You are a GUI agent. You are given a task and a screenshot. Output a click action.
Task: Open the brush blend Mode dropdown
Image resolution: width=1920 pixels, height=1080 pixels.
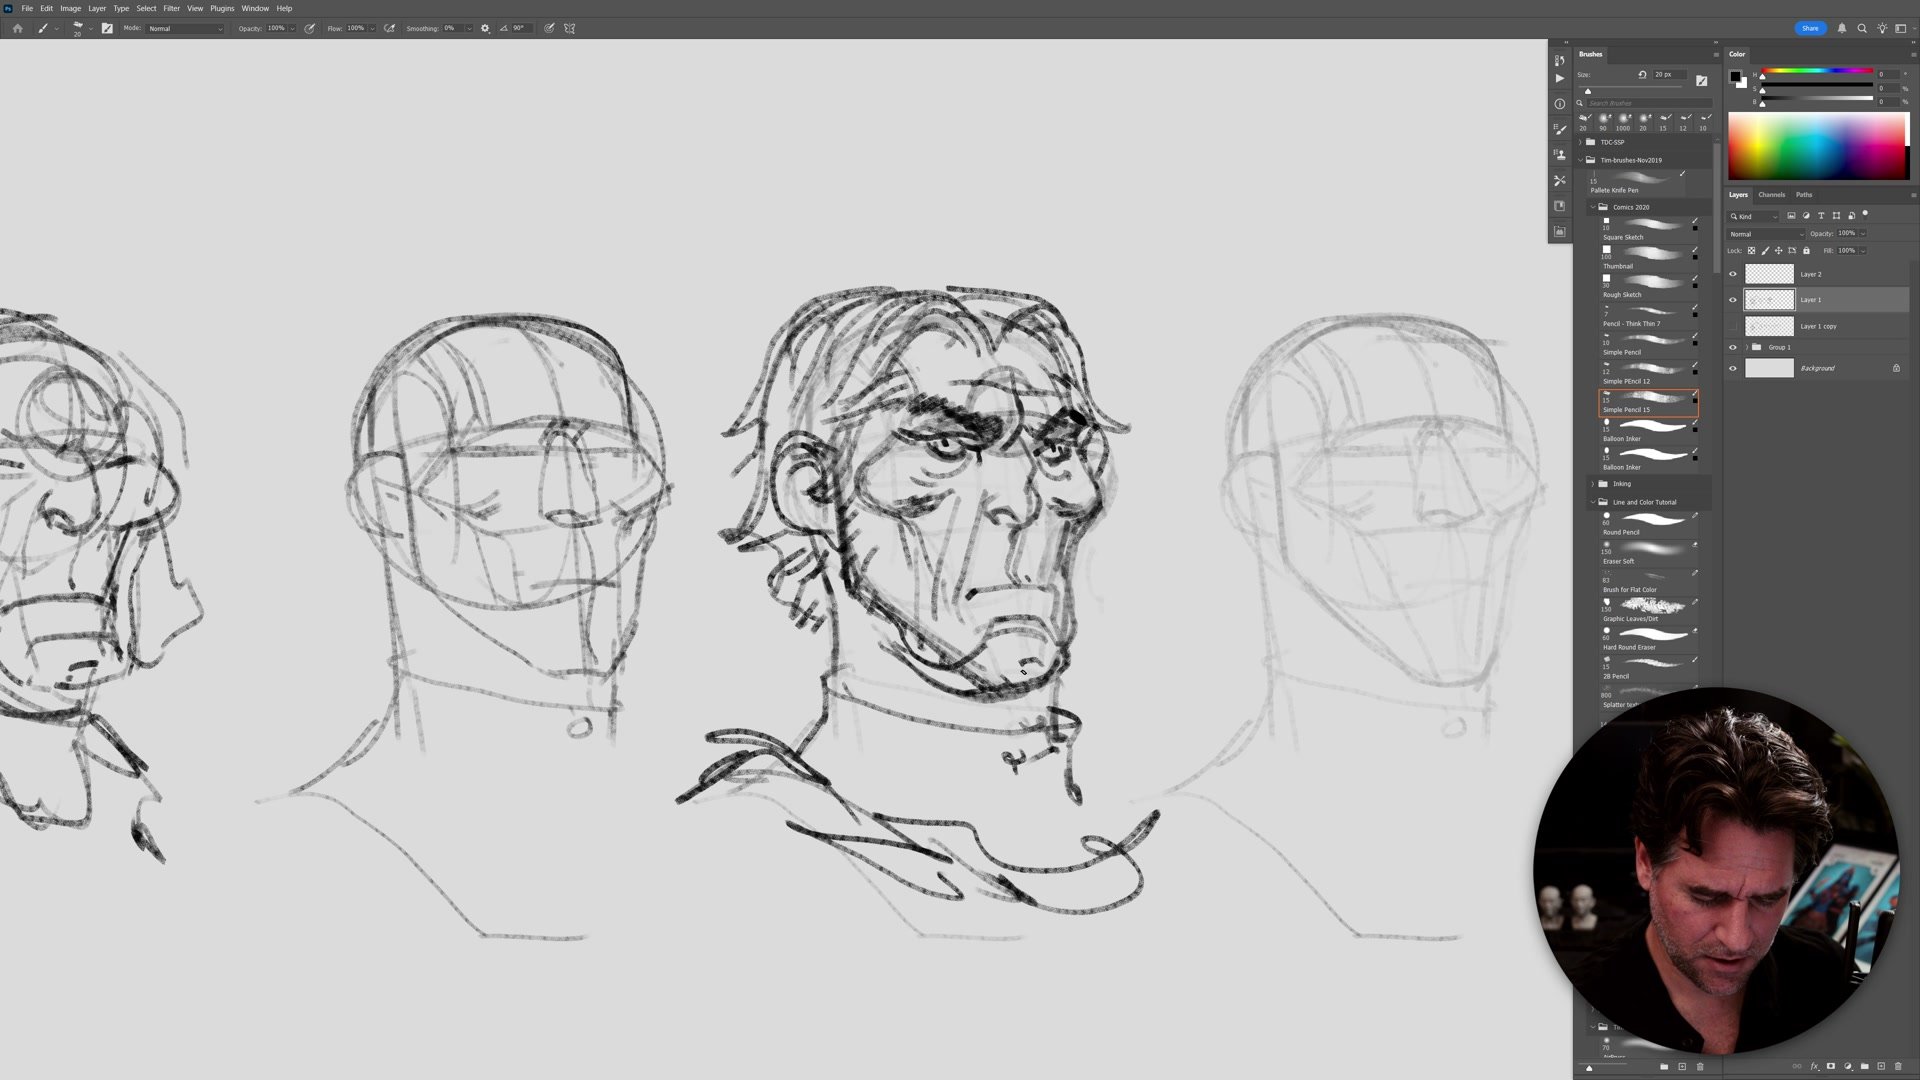(185, 28)
